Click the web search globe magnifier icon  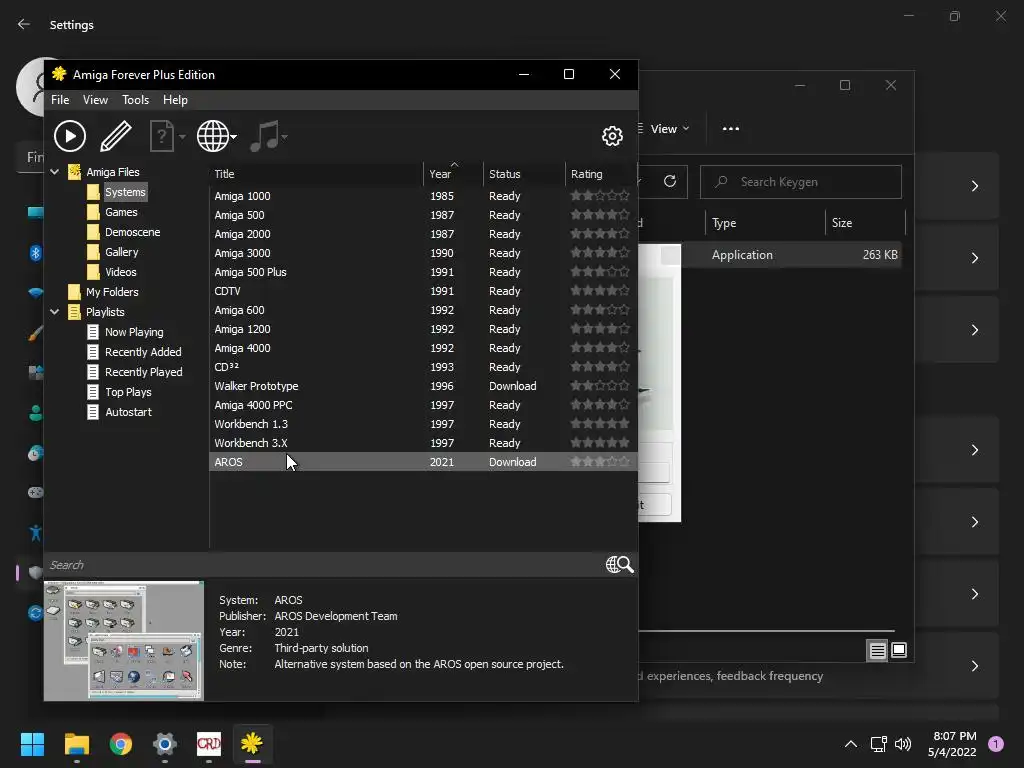(x=620, y=564)
